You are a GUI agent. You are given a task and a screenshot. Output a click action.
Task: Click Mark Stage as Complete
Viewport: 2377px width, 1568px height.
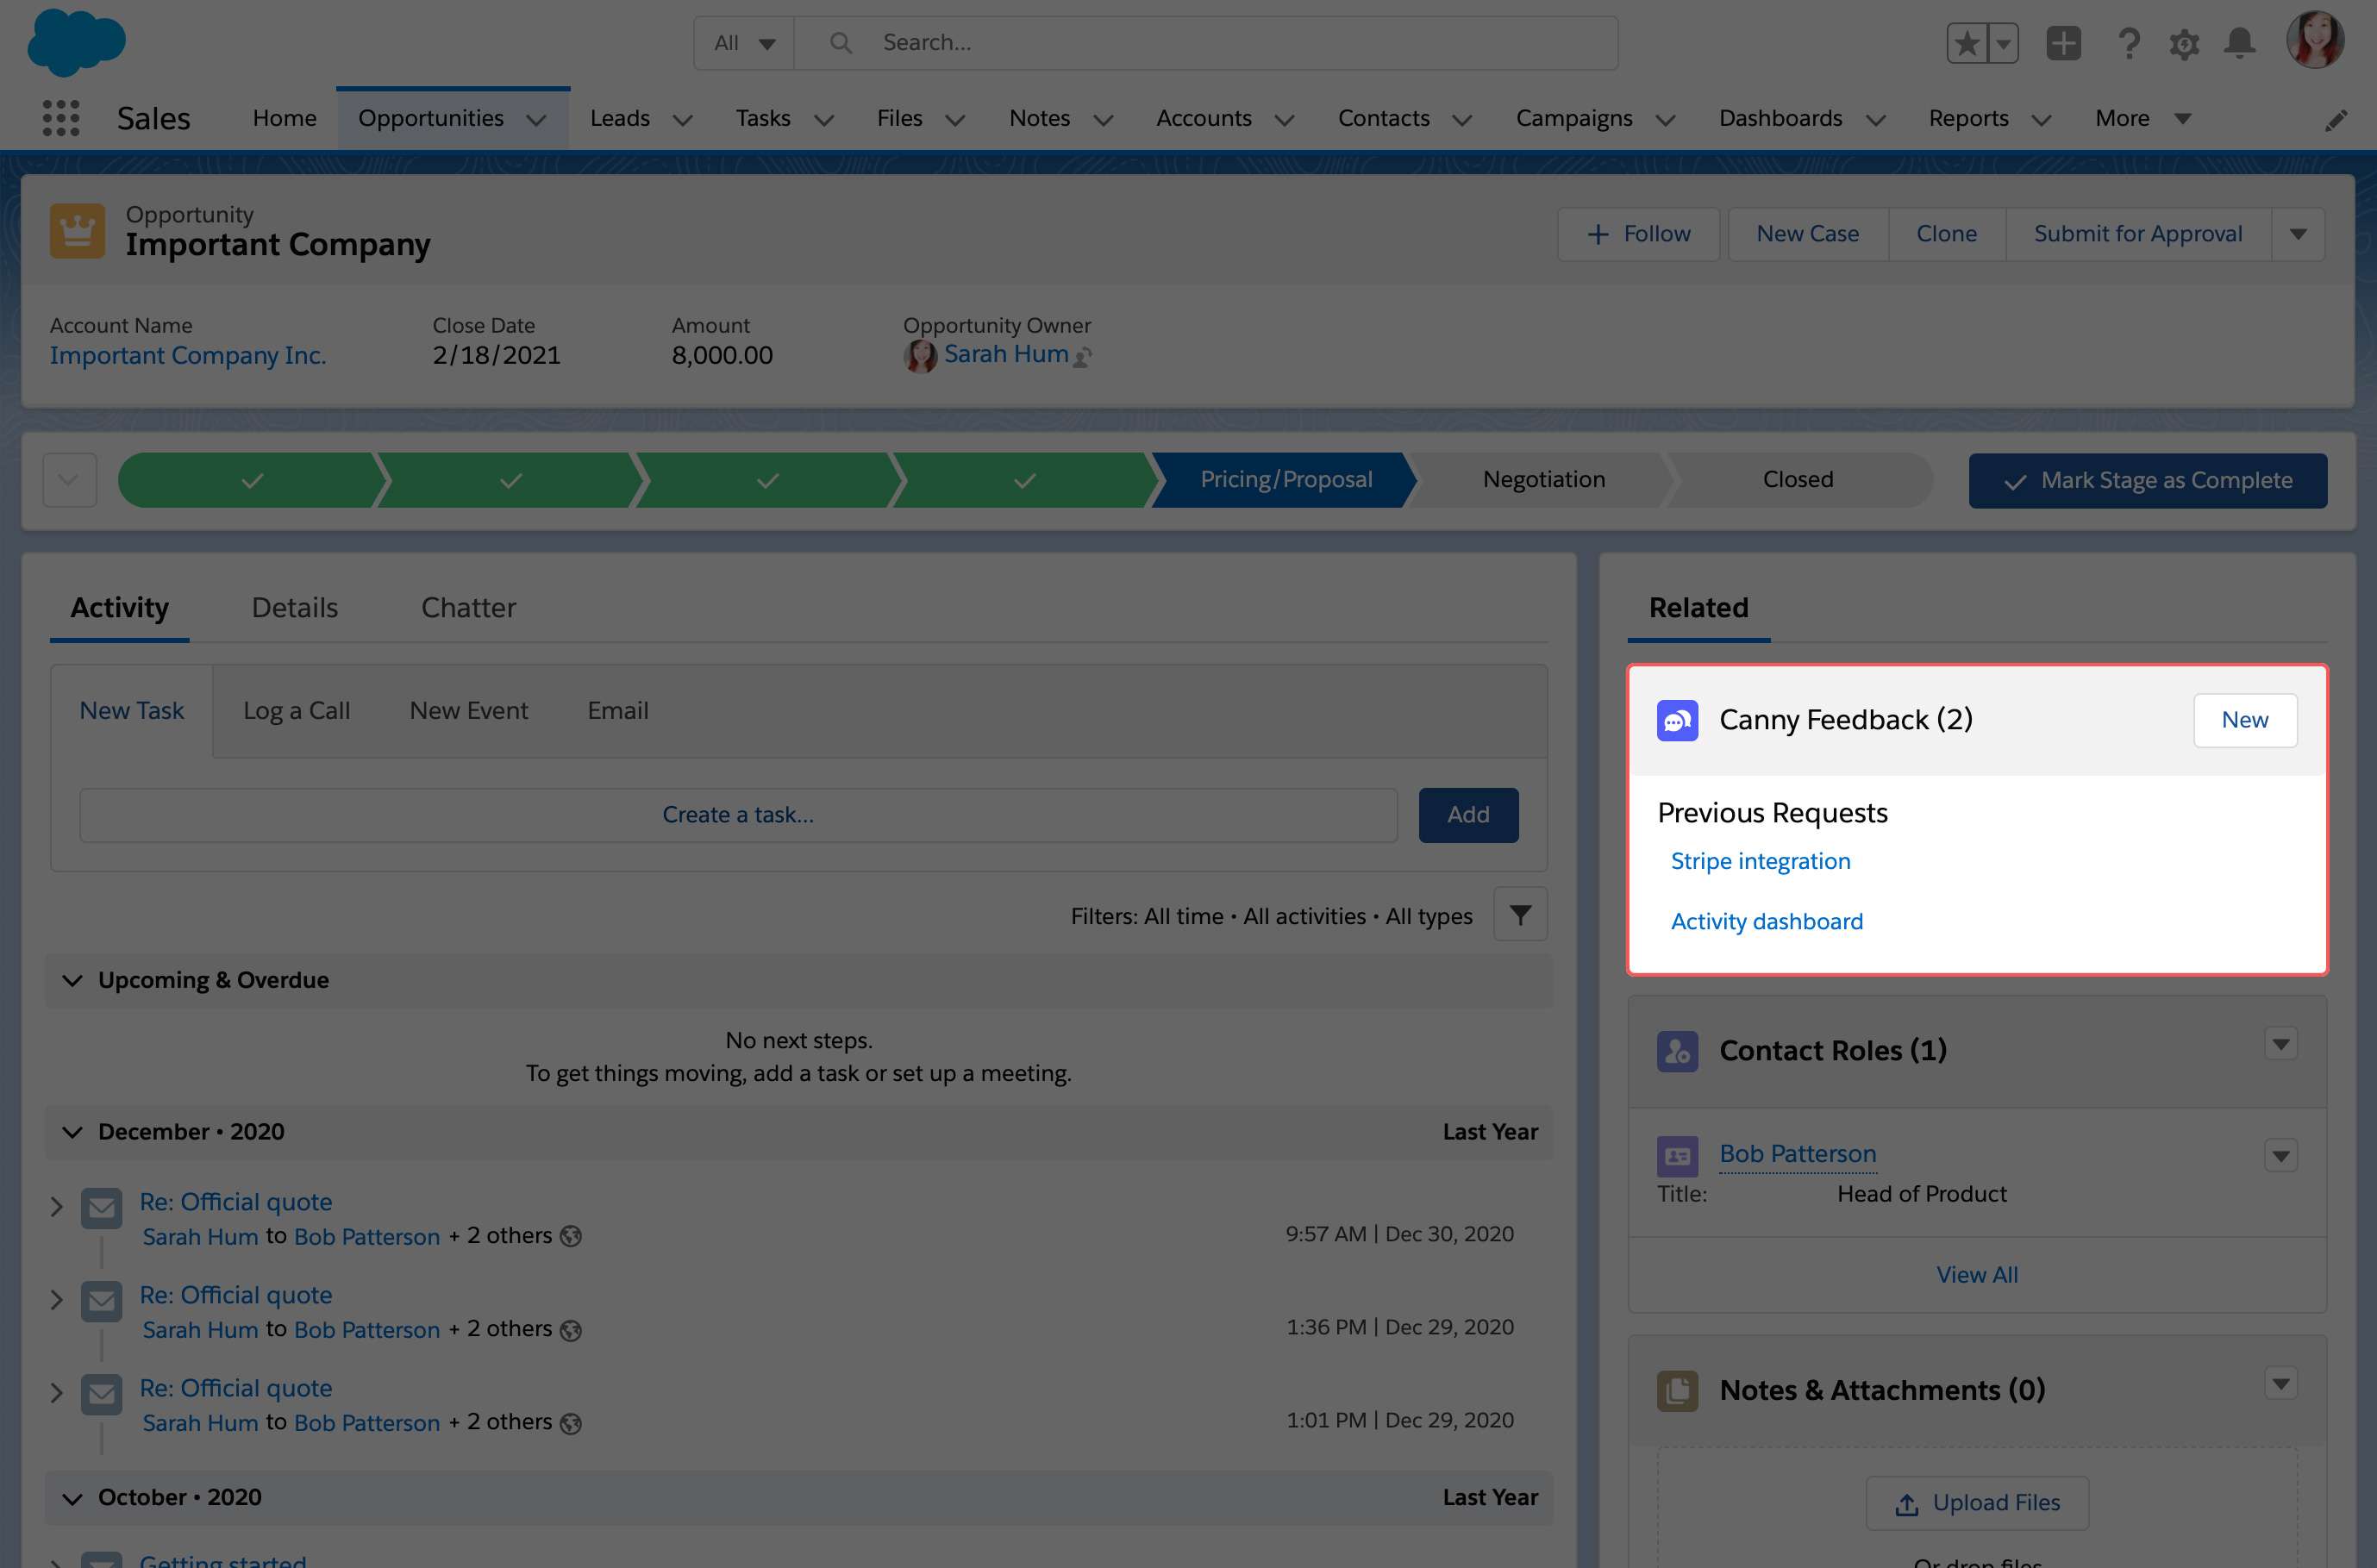click(x=2148, y=481)
